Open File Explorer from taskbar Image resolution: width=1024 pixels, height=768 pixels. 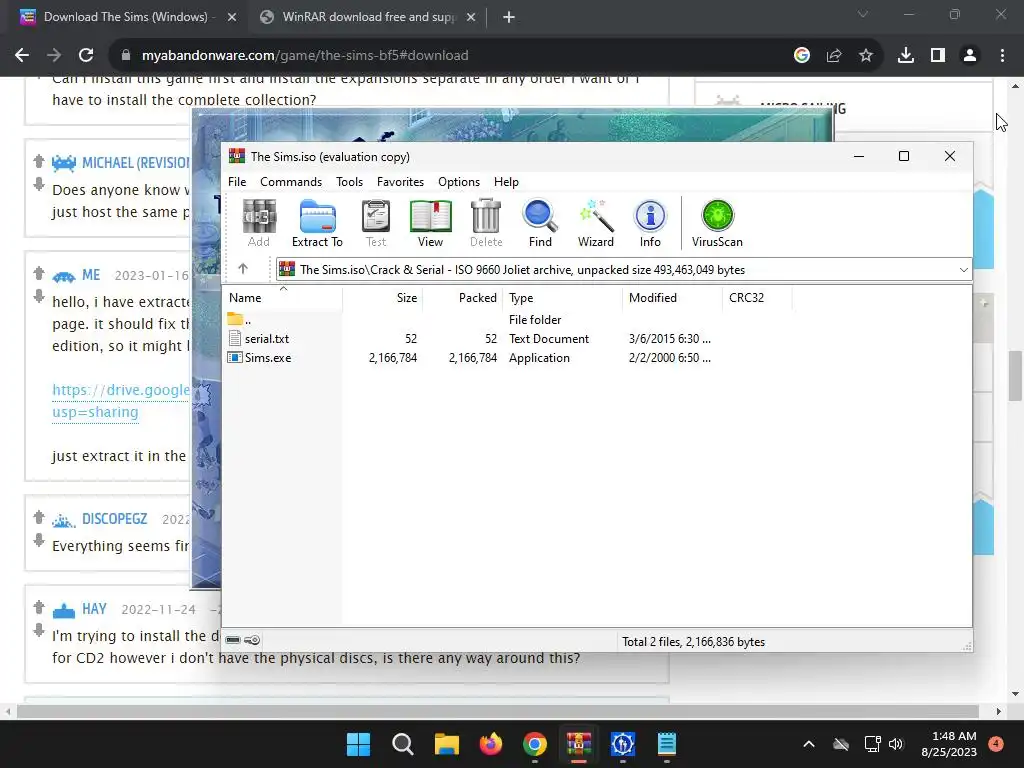[x=447, y=744]
